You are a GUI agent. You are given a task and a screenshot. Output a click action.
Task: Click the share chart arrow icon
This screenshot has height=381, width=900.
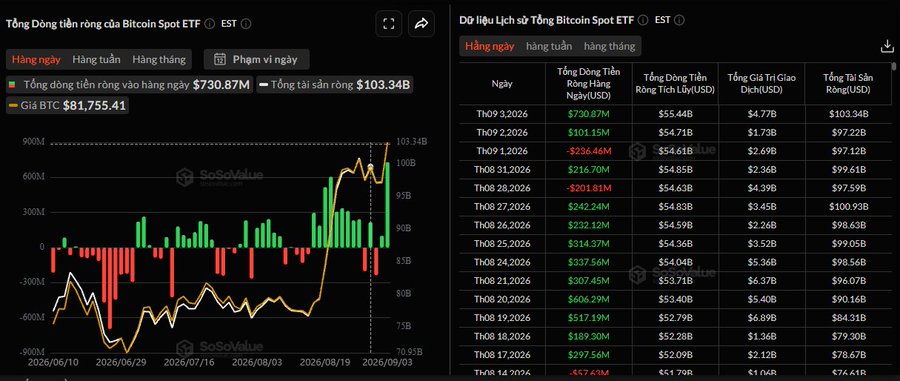coord(422,24)
